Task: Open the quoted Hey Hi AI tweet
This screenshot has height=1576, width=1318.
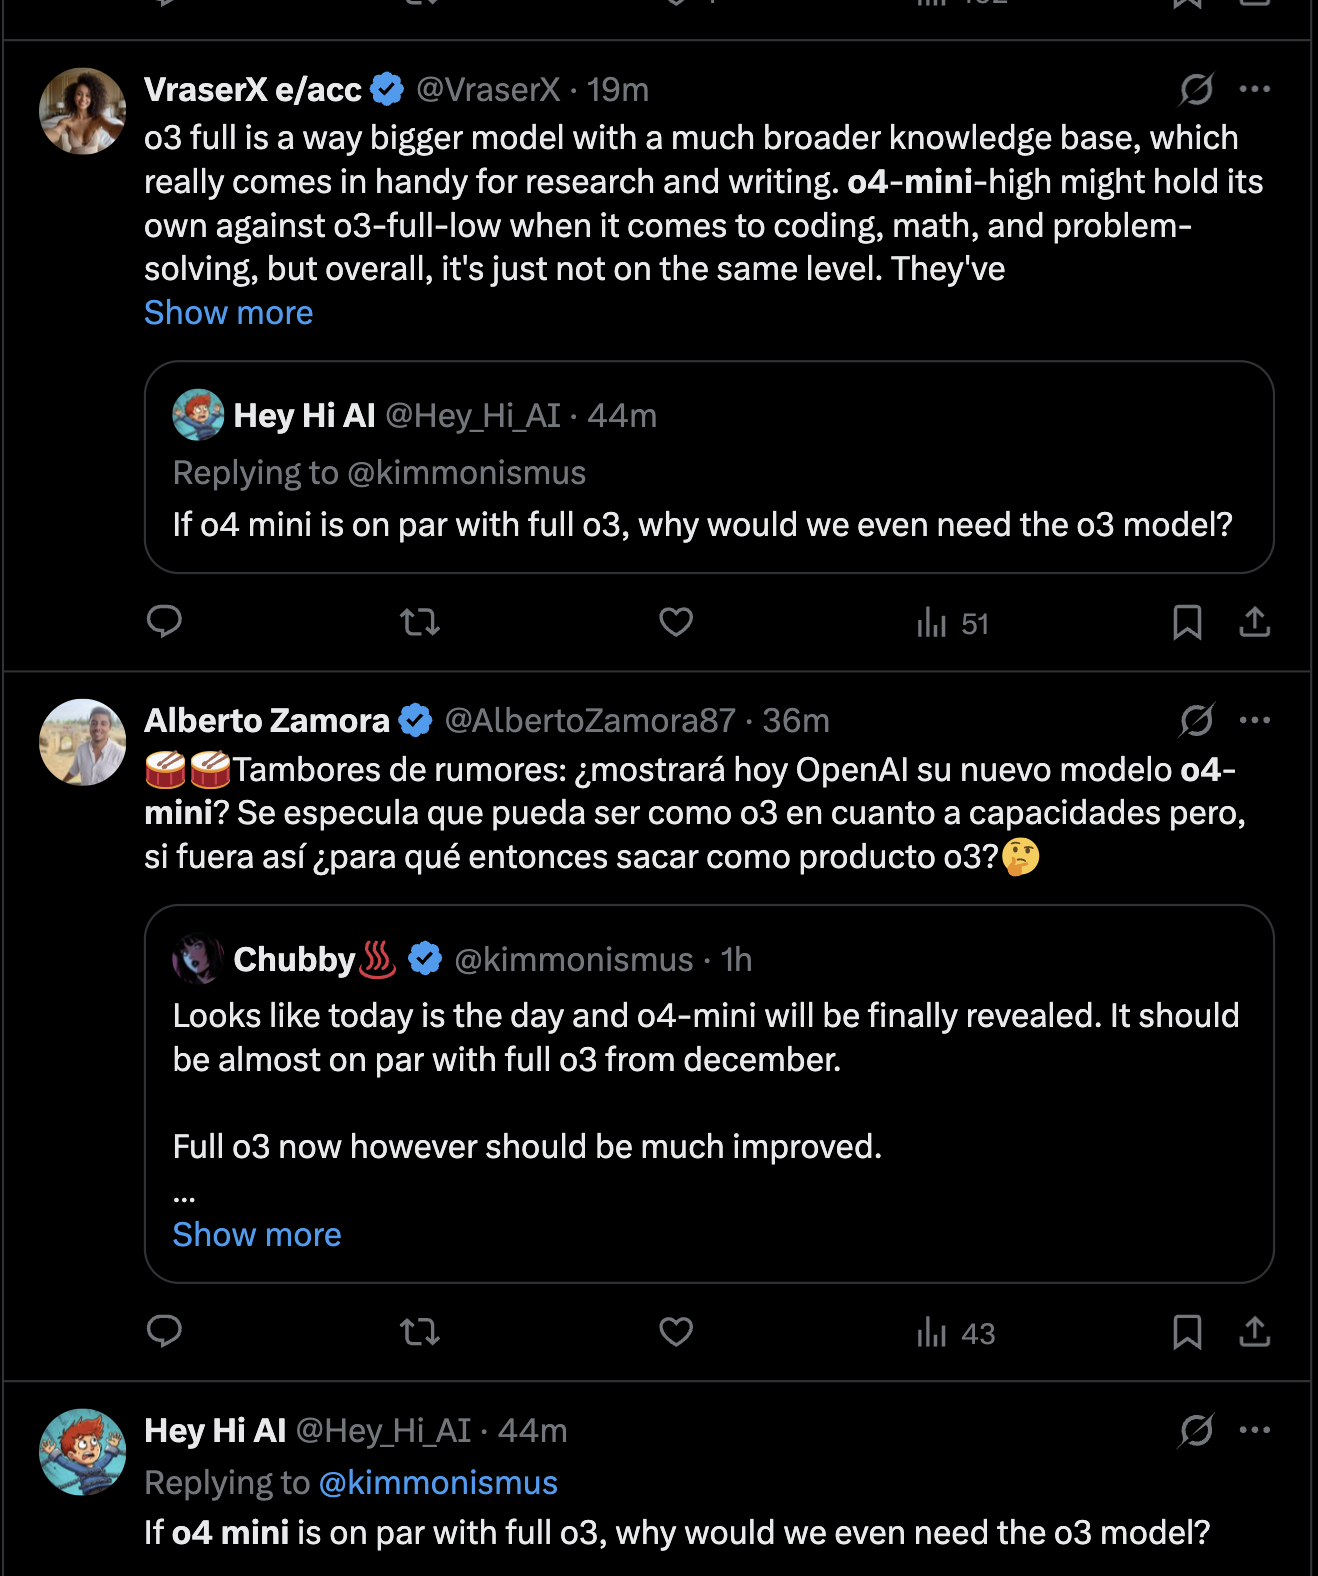Action: coord(709,467)
